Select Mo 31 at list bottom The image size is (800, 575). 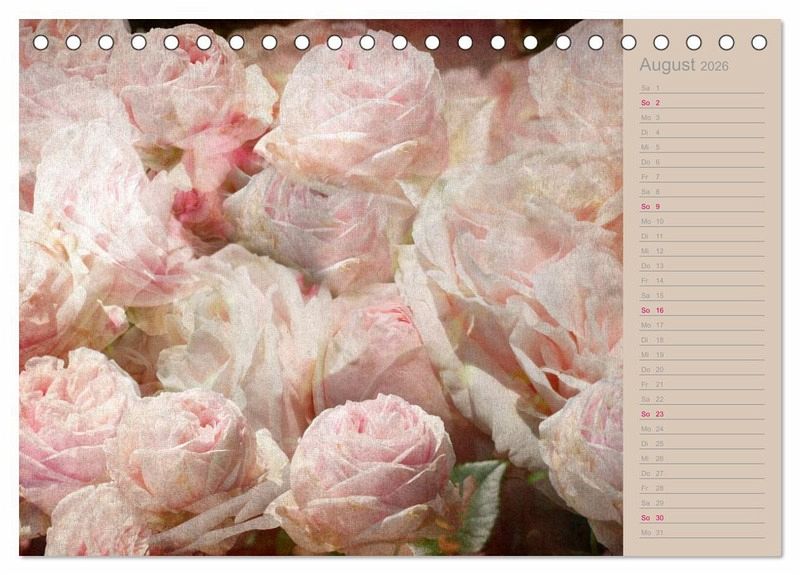[x=700, y=532]
